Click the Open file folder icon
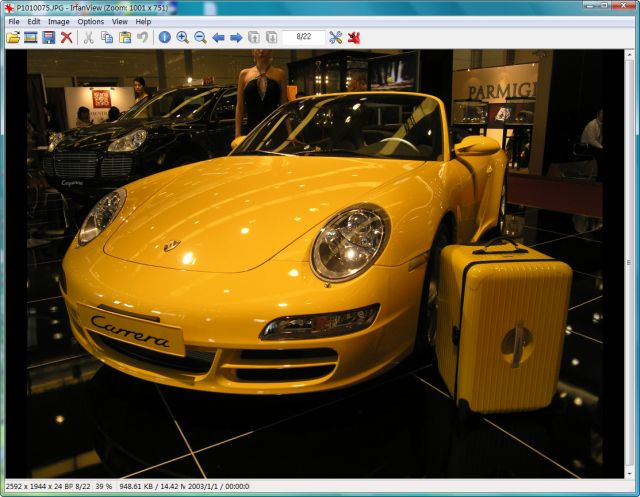 (13, 37)
